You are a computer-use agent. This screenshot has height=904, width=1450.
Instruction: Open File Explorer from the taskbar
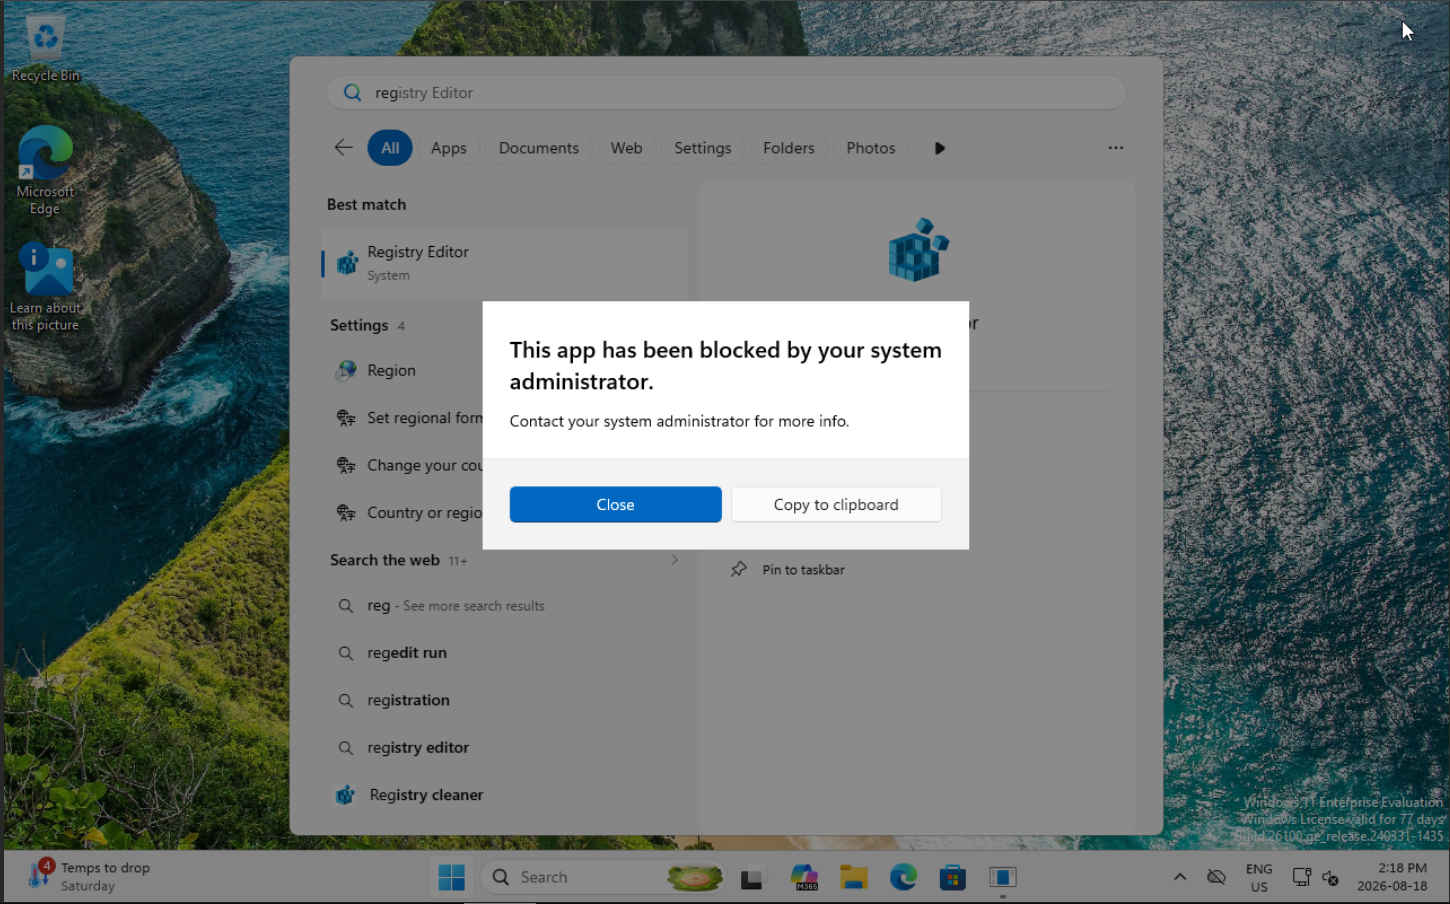[853, 878]
